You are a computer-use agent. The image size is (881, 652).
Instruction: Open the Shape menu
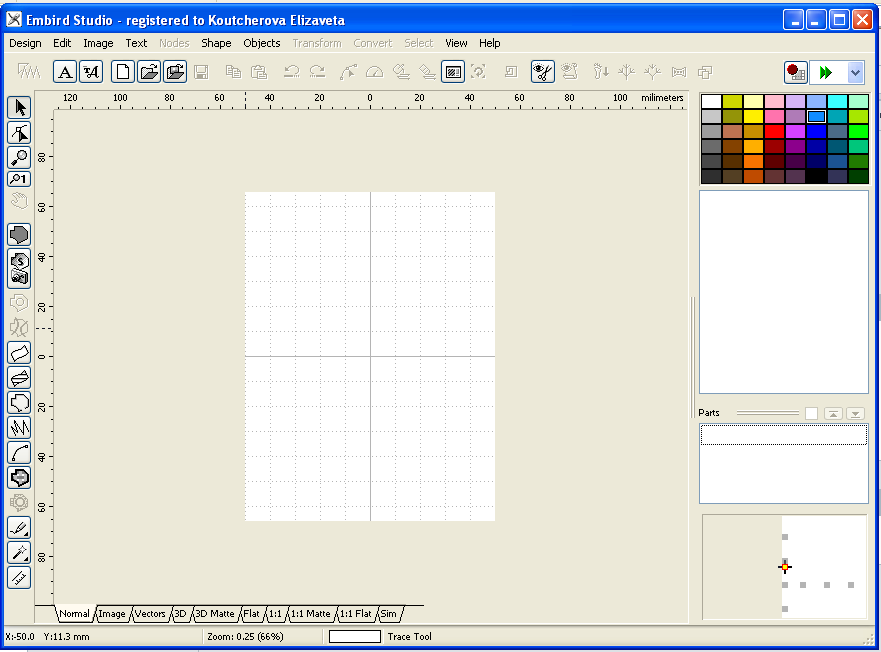[x=216, y=43]
